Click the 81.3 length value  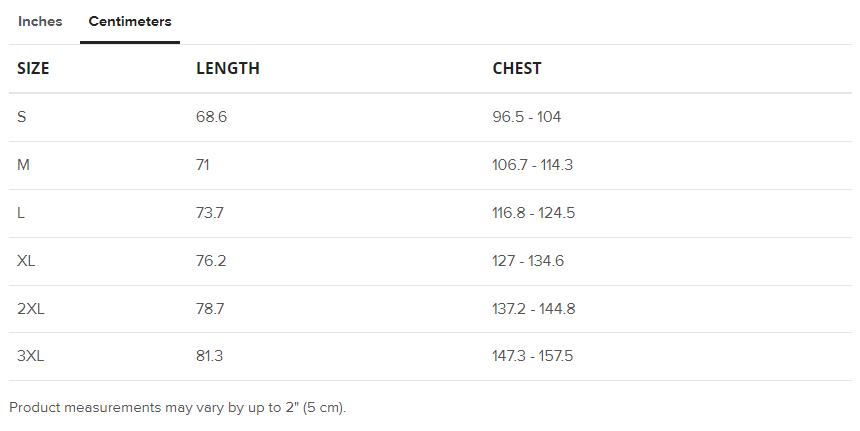[210, 356]
